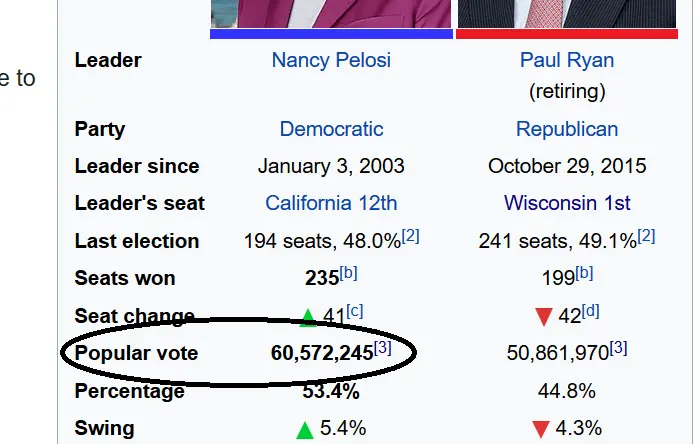This screenshot has height=444, width=700.
Task: Open footnote [2] next to 241 seats
Action: pos(646,236)
